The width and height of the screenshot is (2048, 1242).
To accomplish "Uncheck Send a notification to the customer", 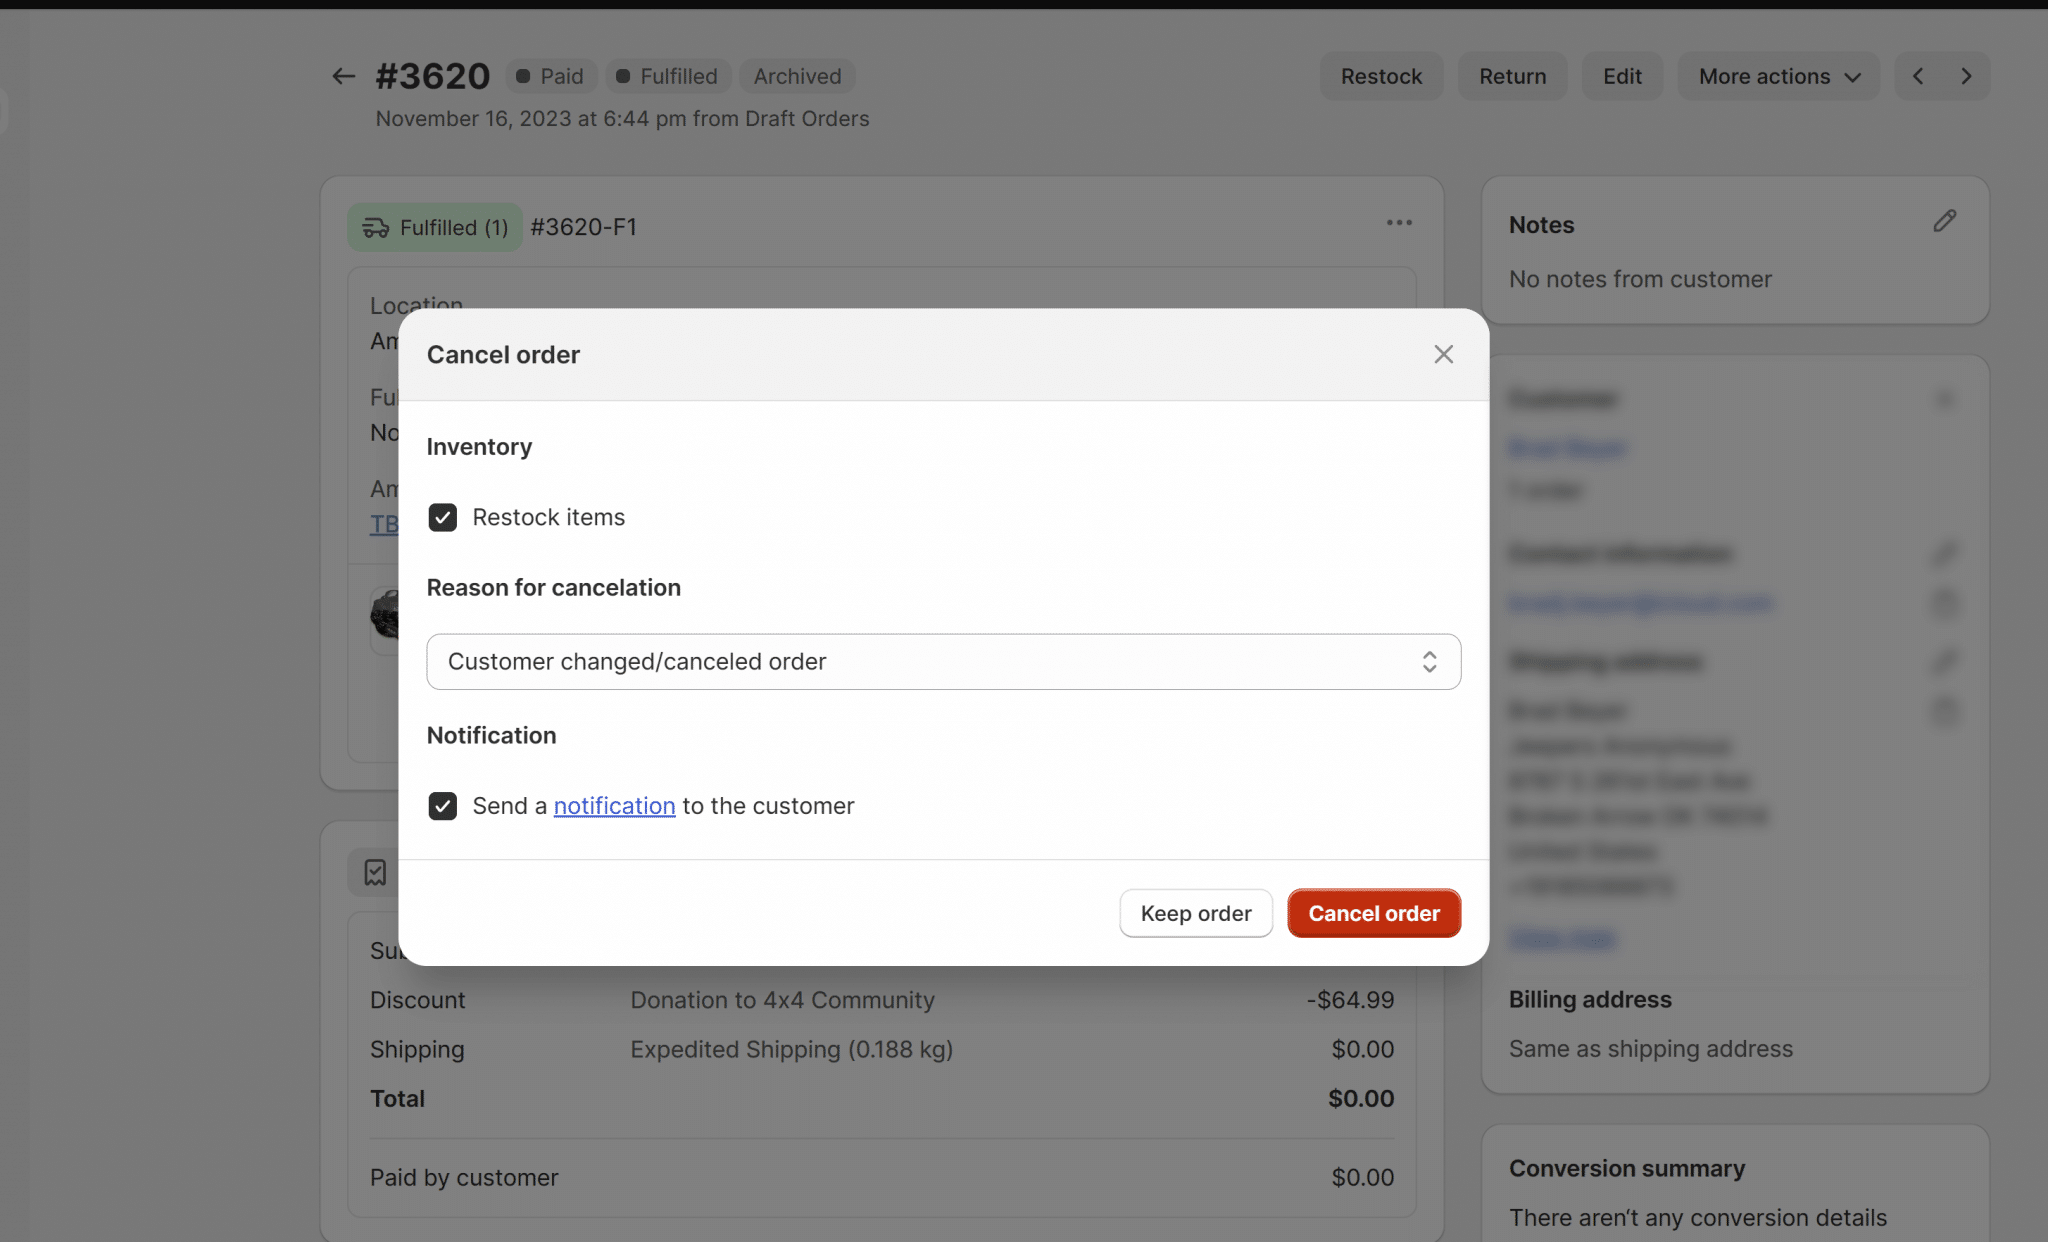I will tap(442, 806).
